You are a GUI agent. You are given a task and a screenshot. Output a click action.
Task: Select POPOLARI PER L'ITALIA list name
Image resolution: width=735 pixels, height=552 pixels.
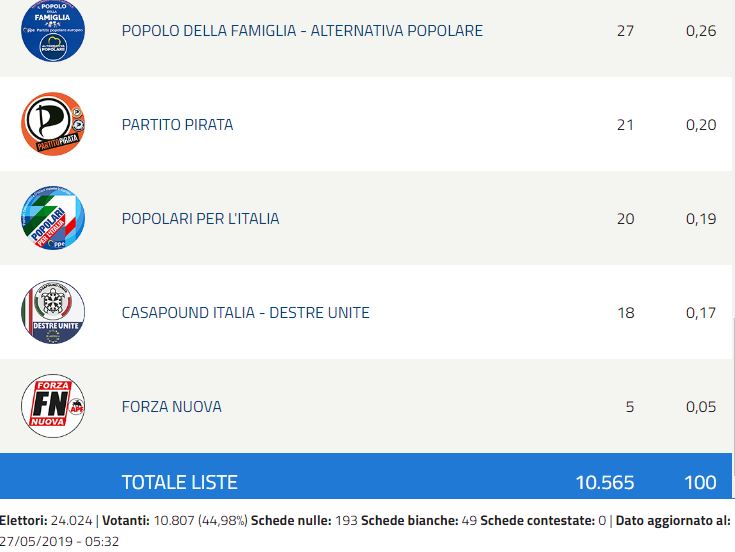pos(200,219)
